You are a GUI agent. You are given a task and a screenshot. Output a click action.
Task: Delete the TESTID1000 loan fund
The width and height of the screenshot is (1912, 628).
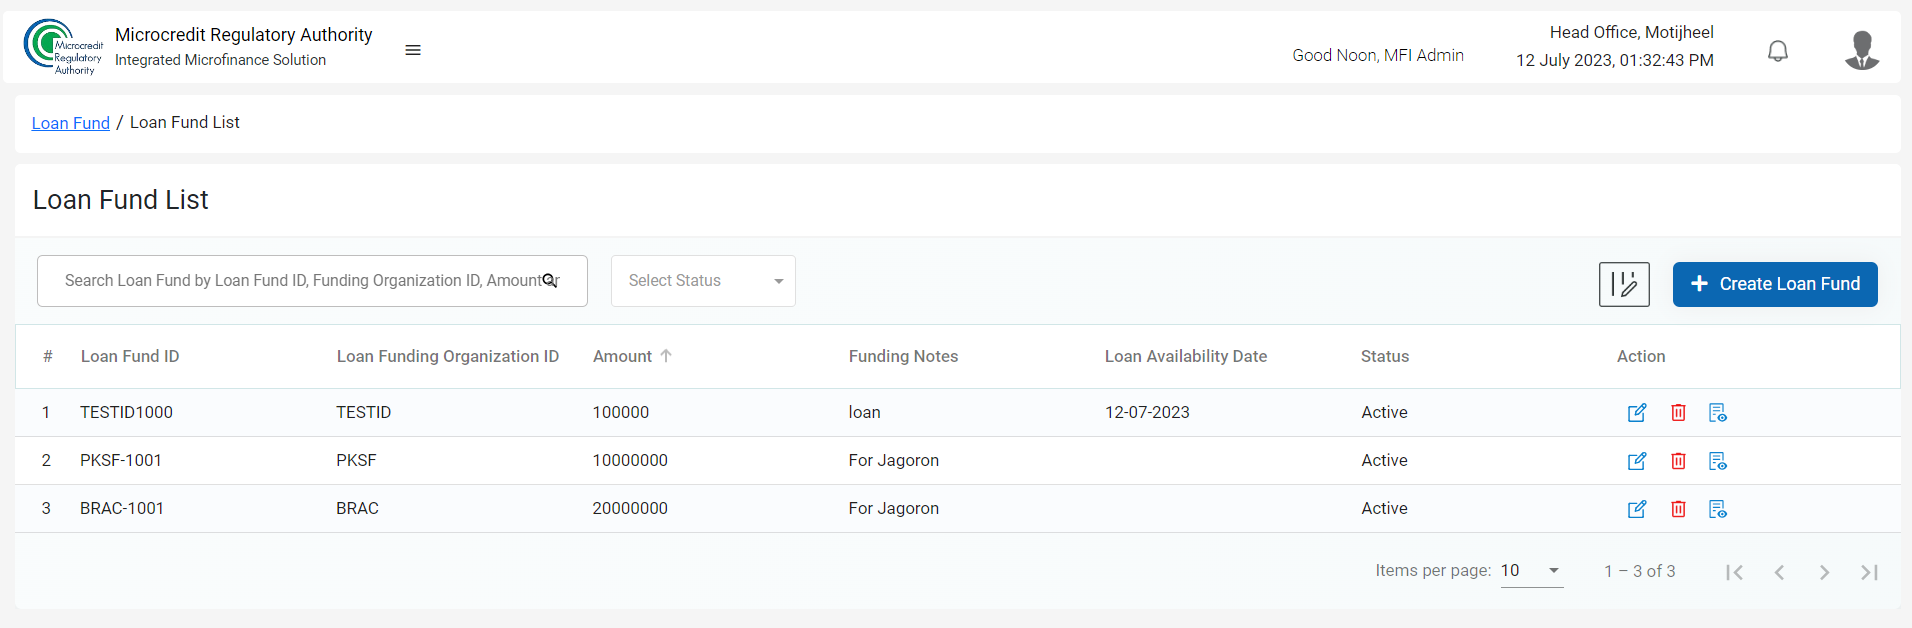[x=1678, y=413]
